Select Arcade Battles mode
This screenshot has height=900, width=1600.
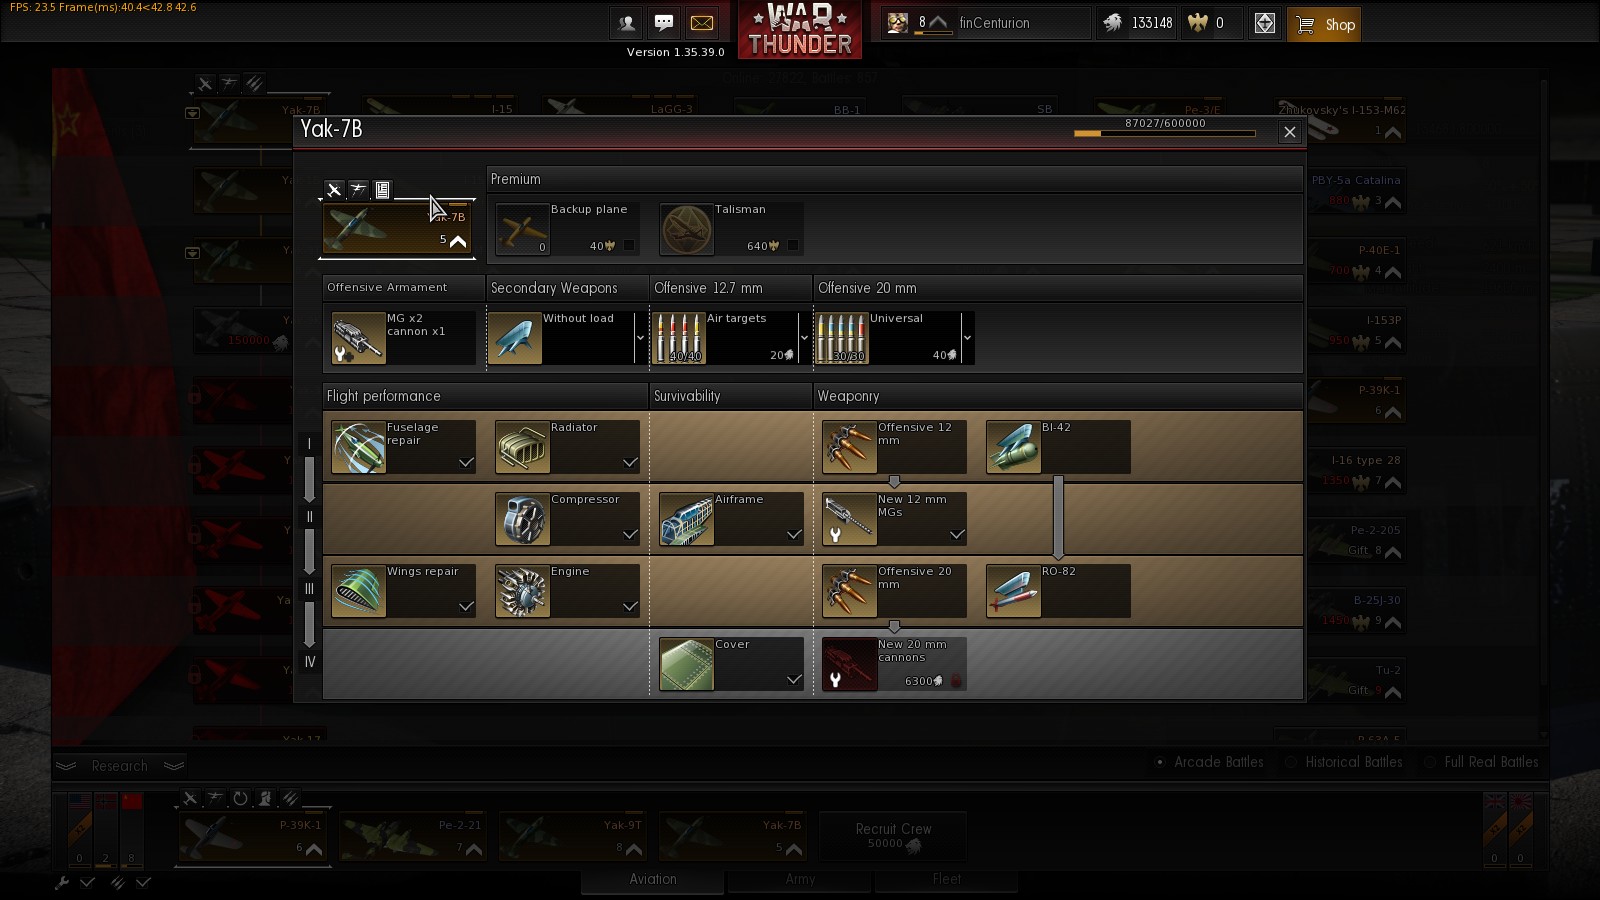(x=1209, y=762)
